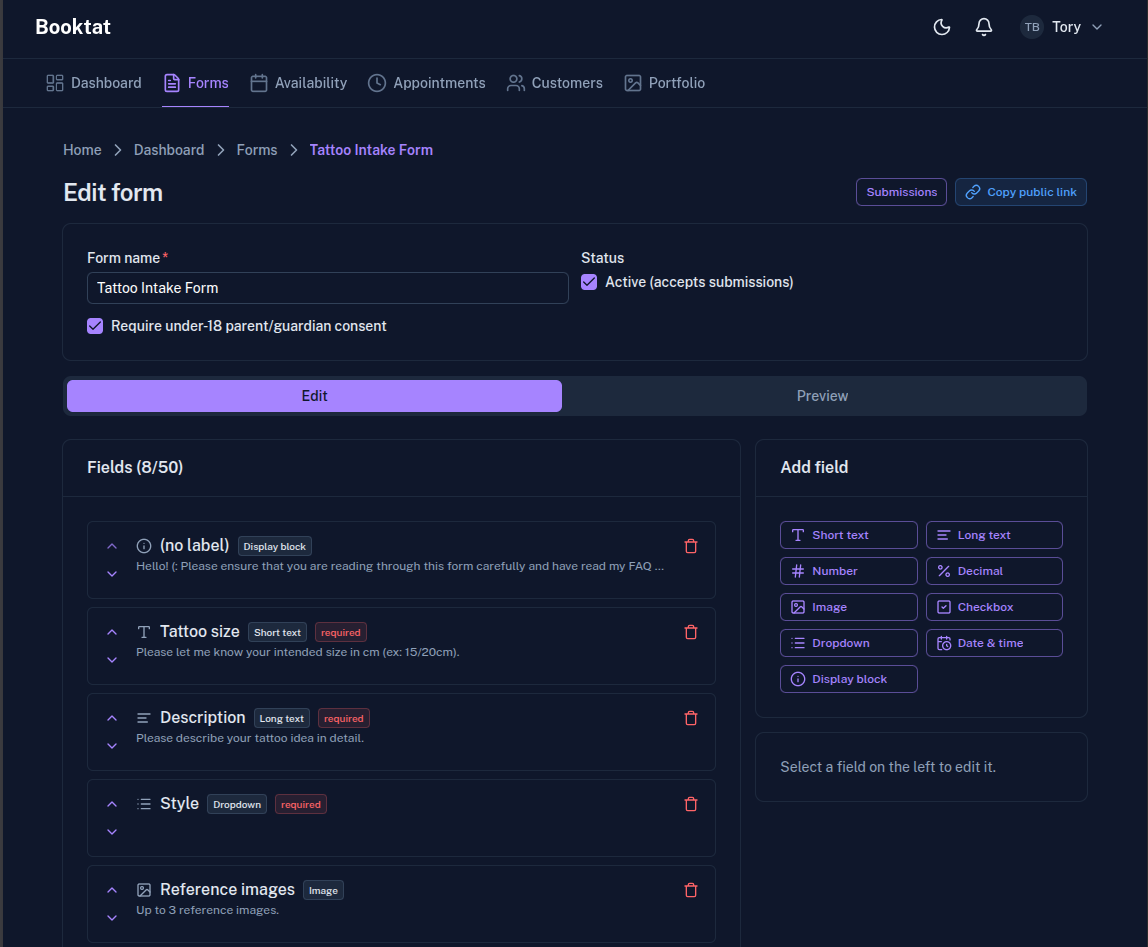Add a Long text field
1148x947 pixels.
(x=994, y=535)
